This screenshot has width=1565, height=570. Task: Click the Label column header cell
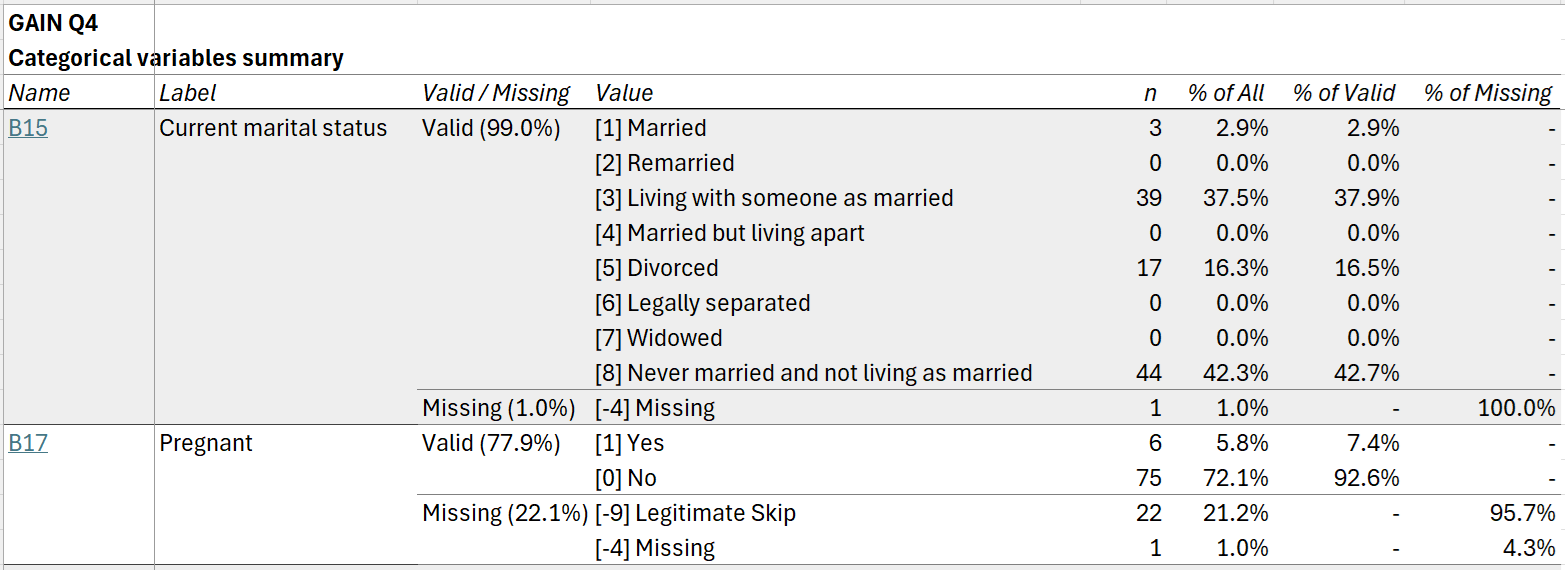pos(188,93)
